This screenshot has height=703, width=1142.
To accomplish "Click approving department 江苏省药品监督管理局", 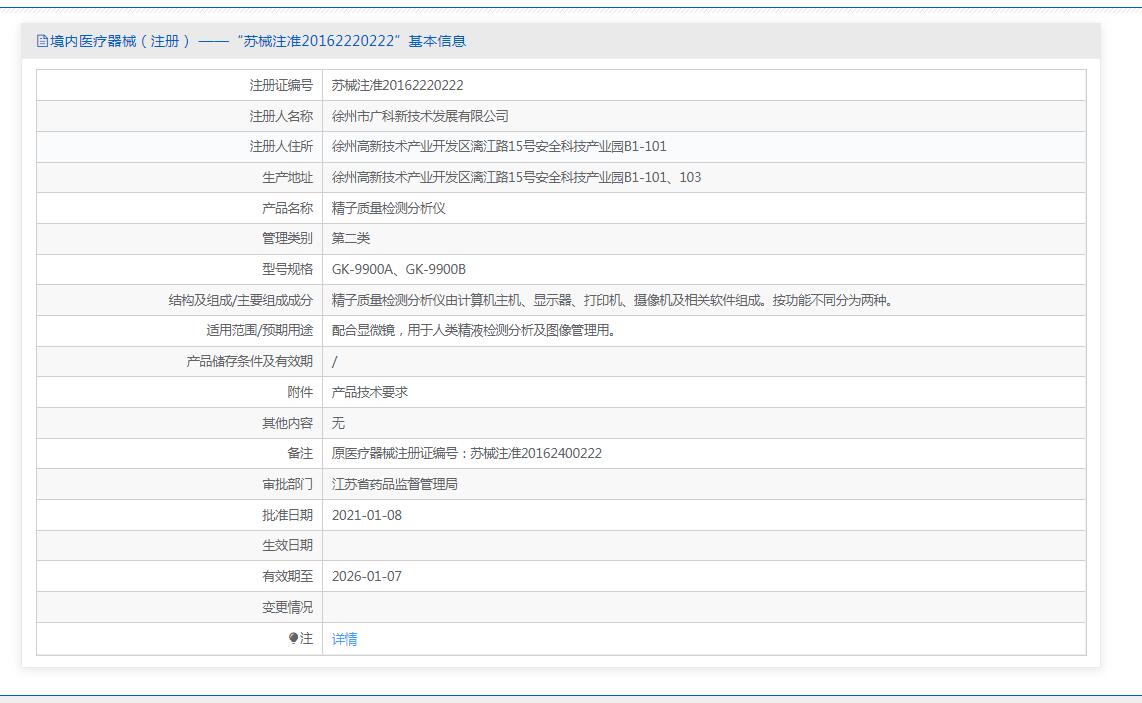I will 394,484.
